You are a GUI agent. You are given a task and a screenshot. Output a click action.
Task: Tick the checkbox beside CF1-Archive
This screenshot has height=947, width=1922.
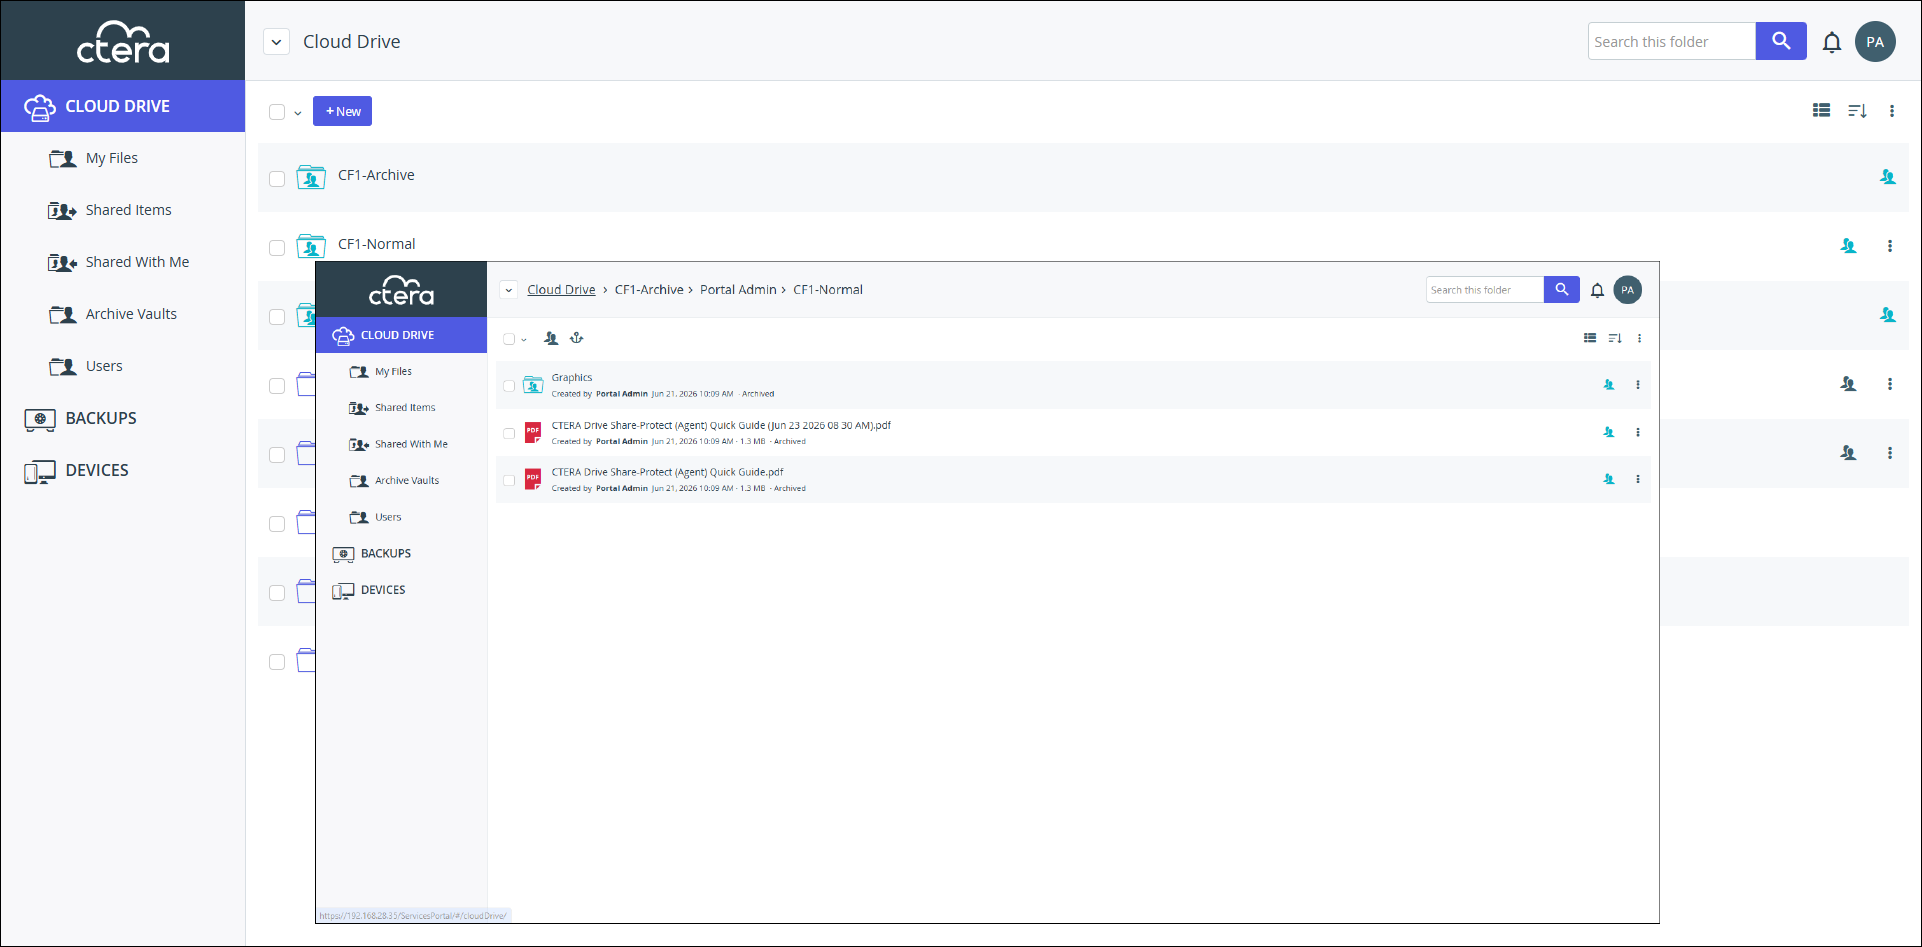click(277, 179)
